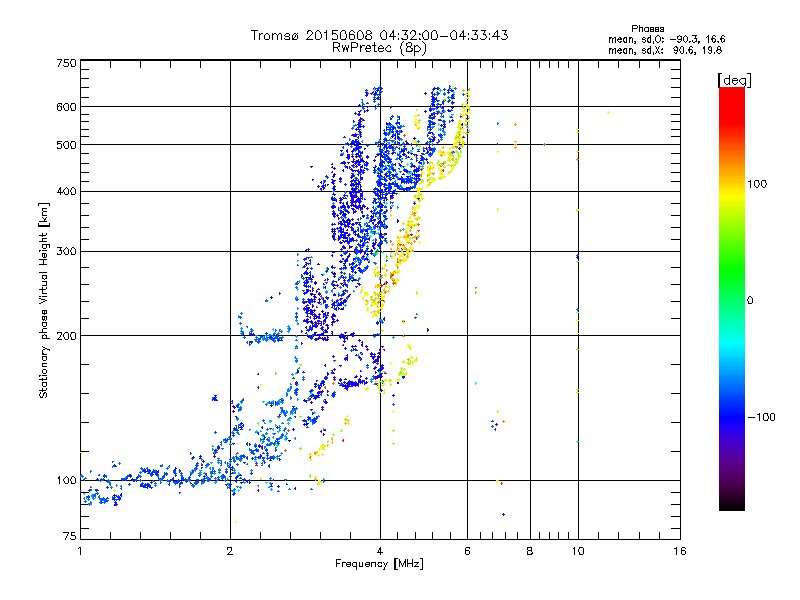The image size is (800, 600).
Task: Click the y-axis tick label "750"
Action: click(x=66, y=63)
